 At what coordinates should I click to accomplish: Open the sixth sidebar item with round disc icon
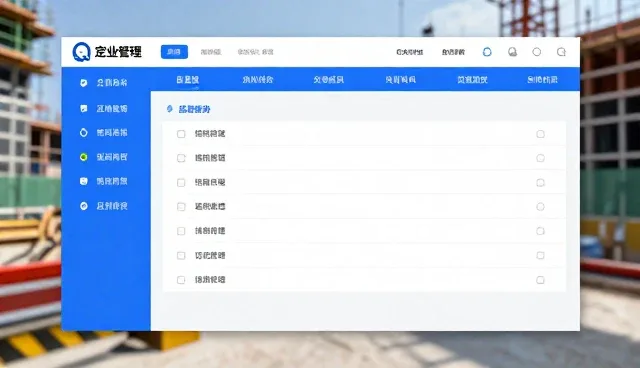click(104, 206)
